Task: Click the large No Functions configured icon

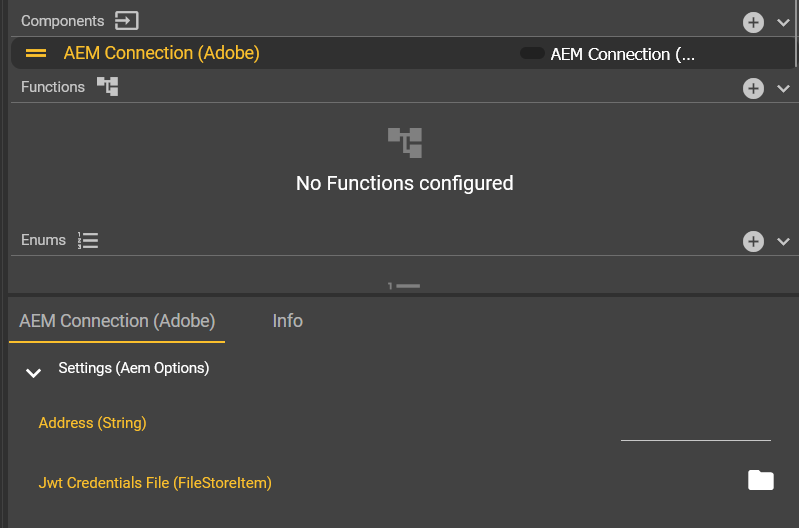Action: [404, 142]
